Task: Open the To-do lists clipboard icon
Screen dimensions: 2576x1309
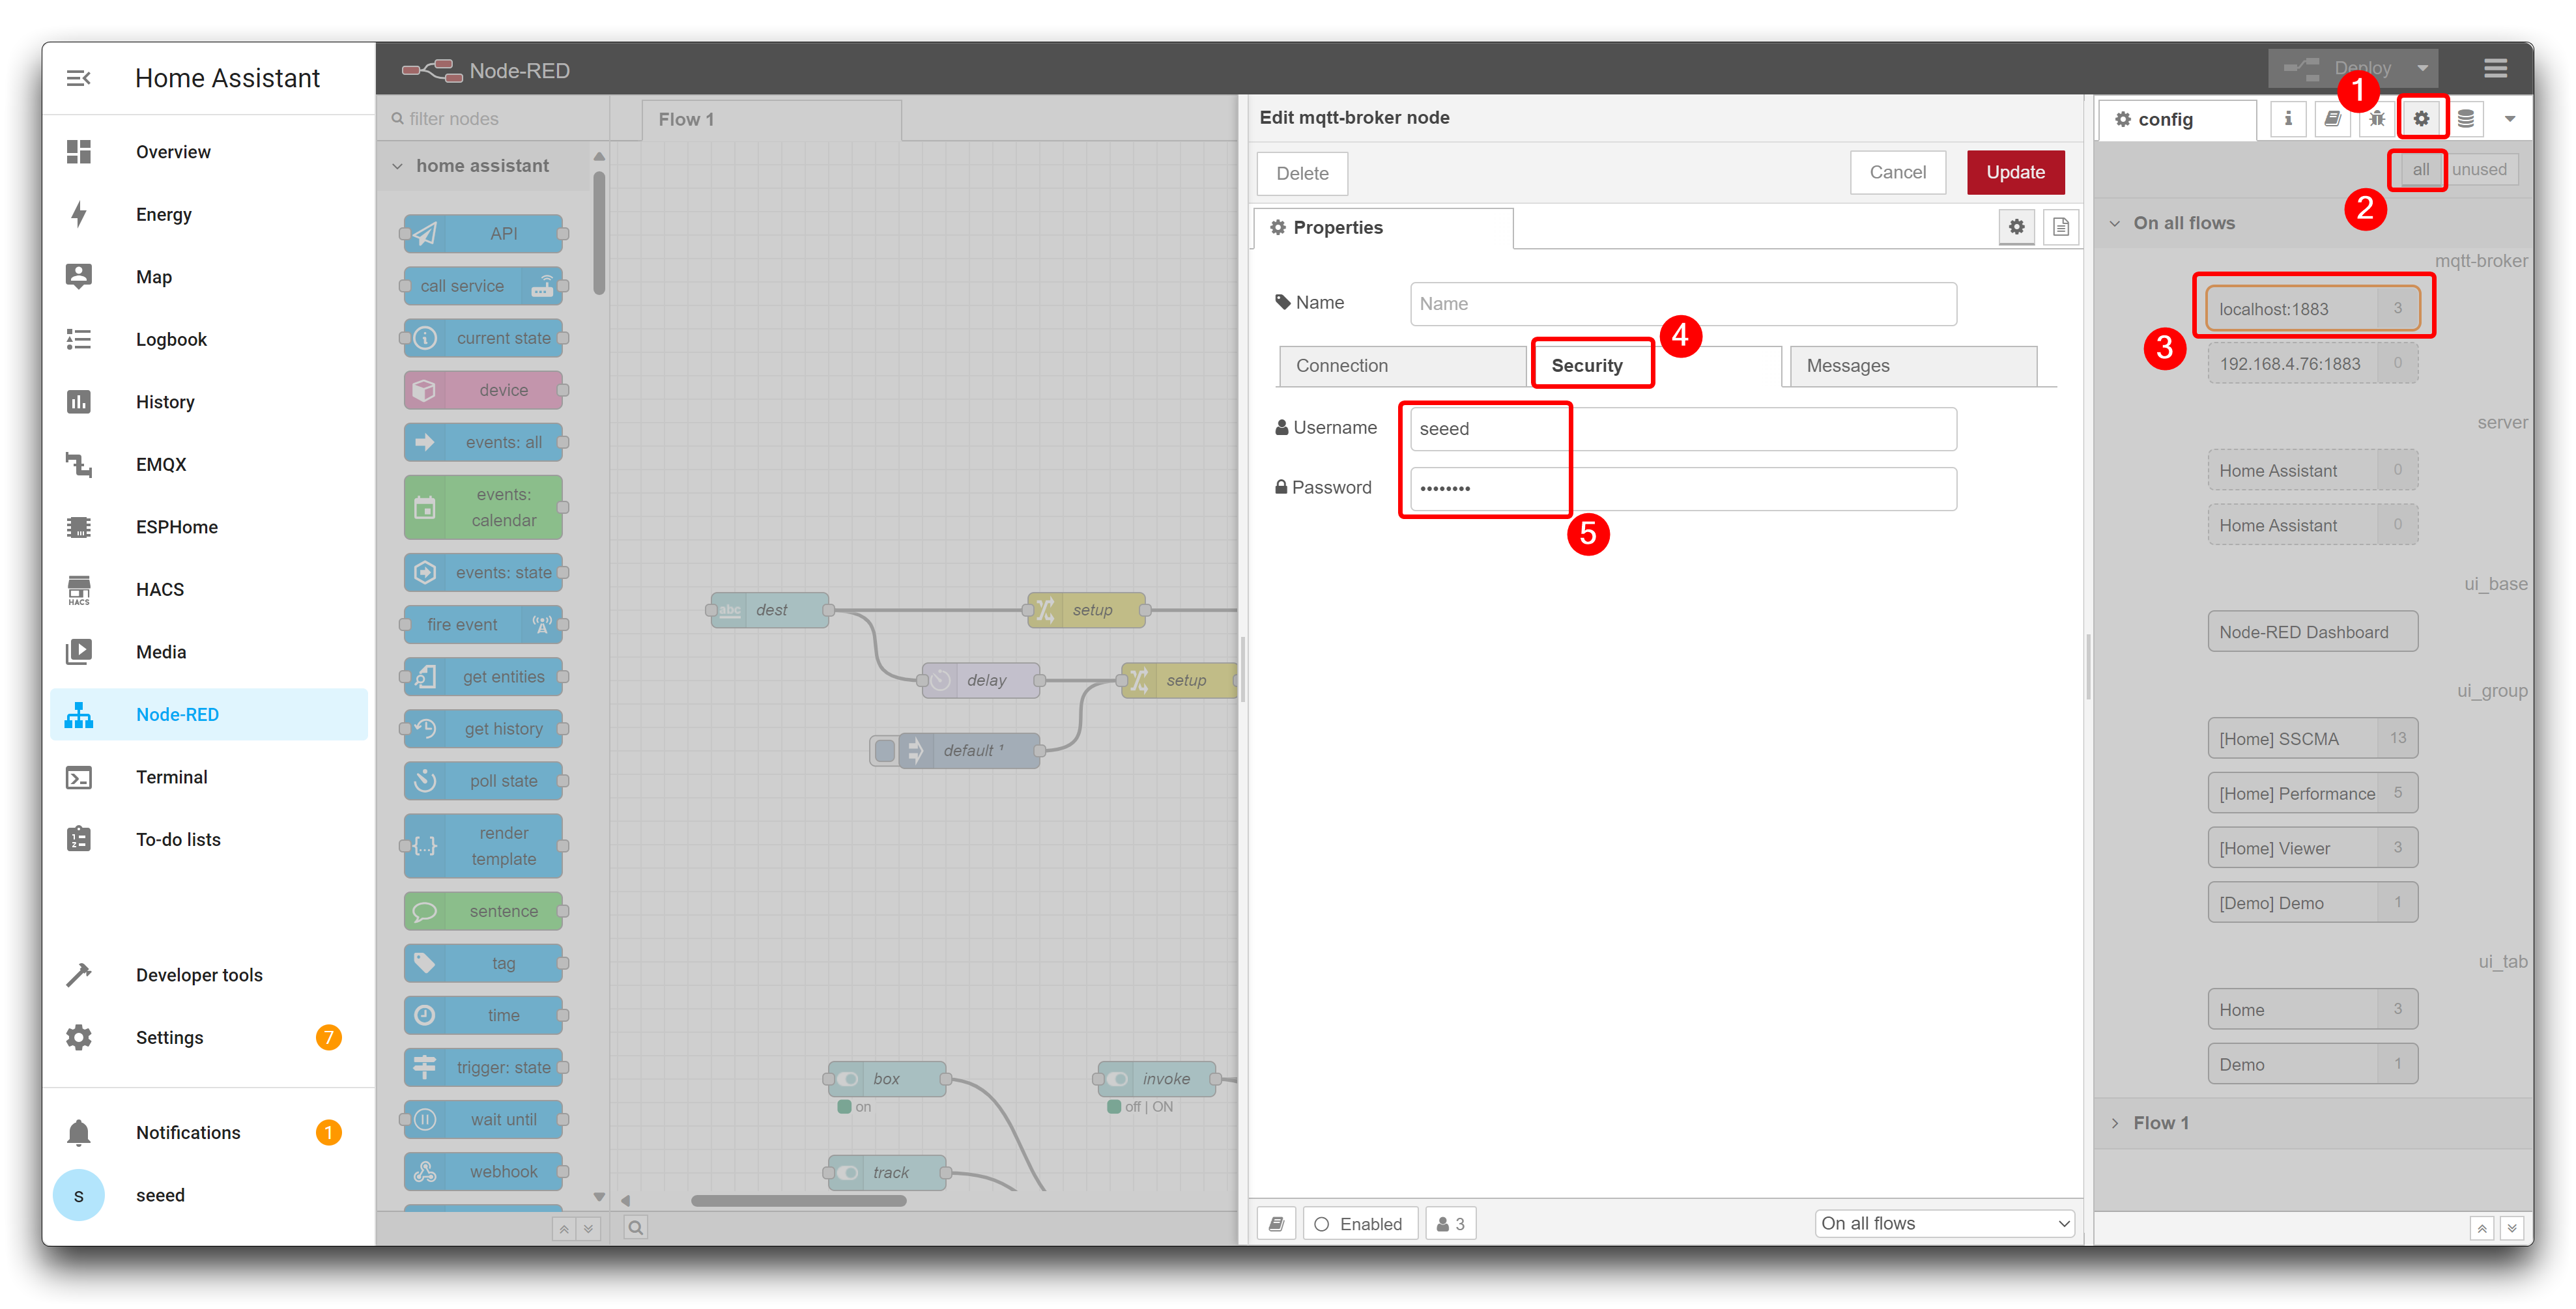Action: (x=79, y=839)
